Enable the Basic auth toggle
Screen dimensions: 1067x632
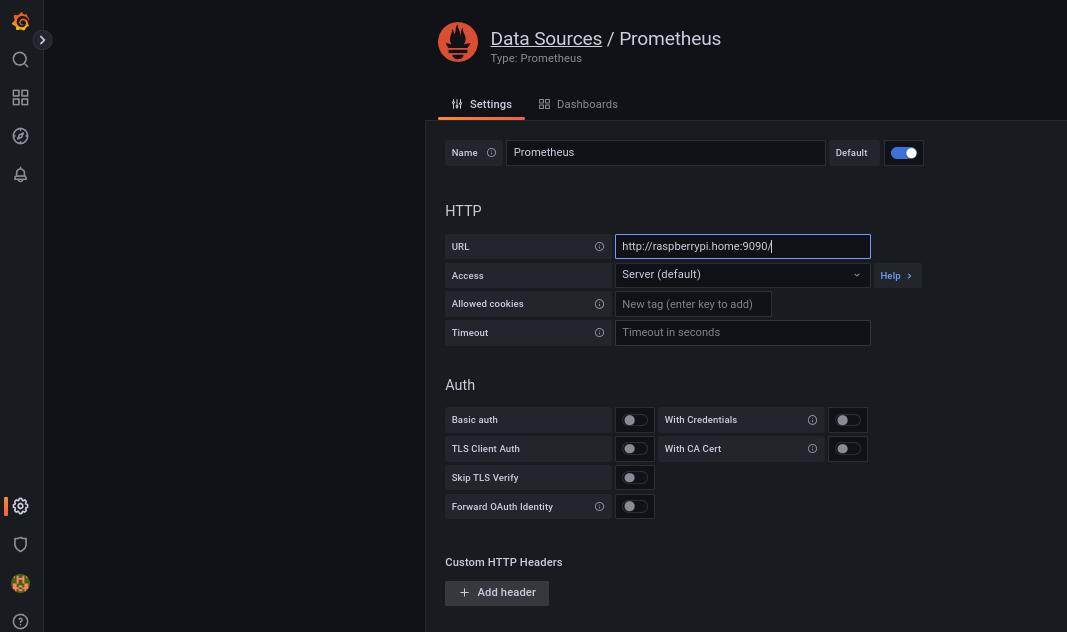pyautogui.click(x=635, y=420)
